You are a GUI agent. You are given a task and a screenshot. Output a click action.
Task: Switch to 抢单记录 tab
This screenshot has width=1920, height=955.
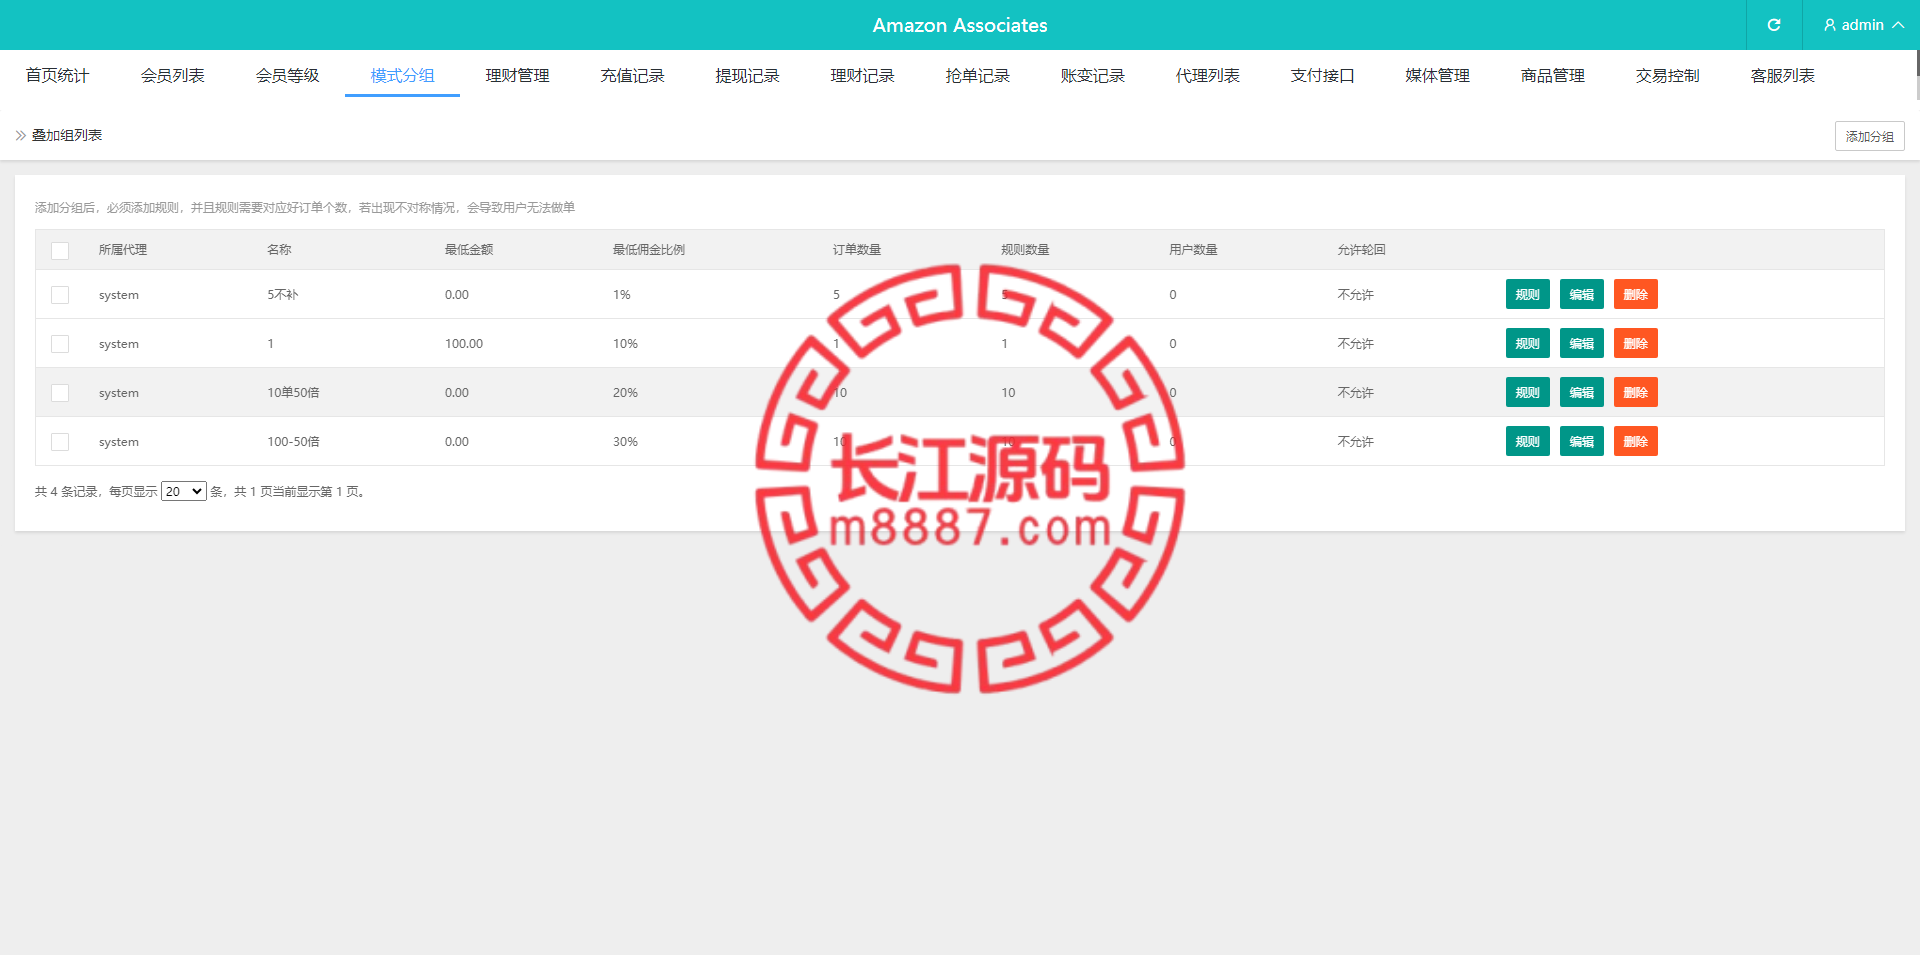tap(977, 76)
